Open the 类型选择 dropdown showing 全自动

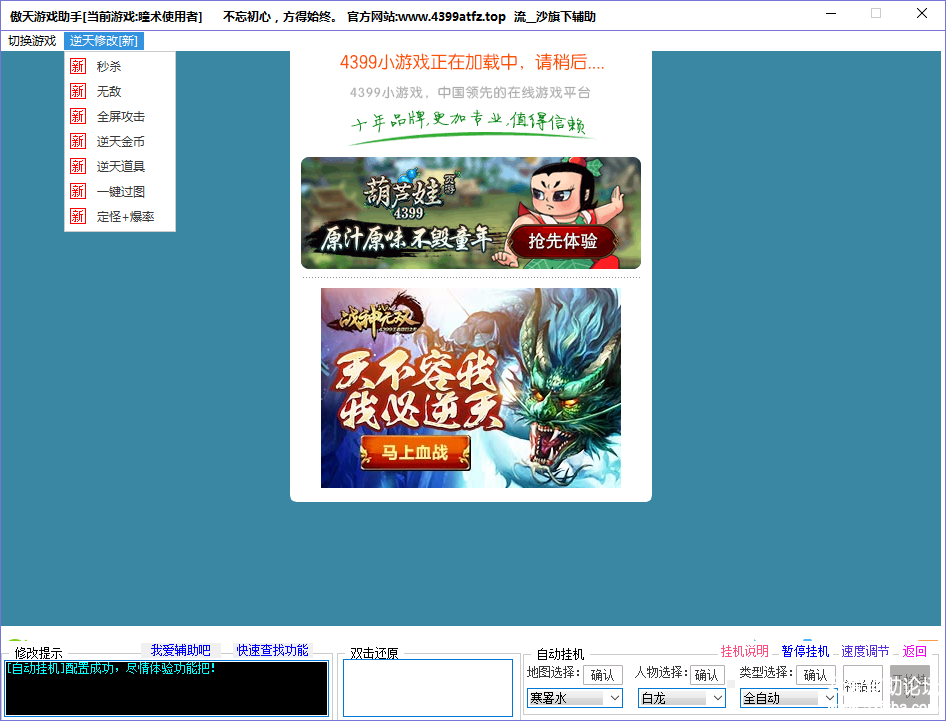[789, 698]
